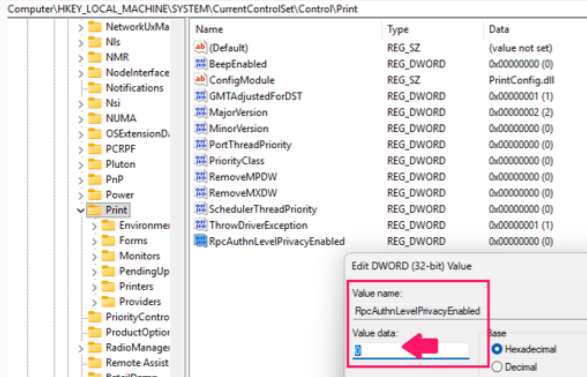Screen dimensions: 587x377
Task: Select the ThrowDriverException value name
Action: point(258,225)
